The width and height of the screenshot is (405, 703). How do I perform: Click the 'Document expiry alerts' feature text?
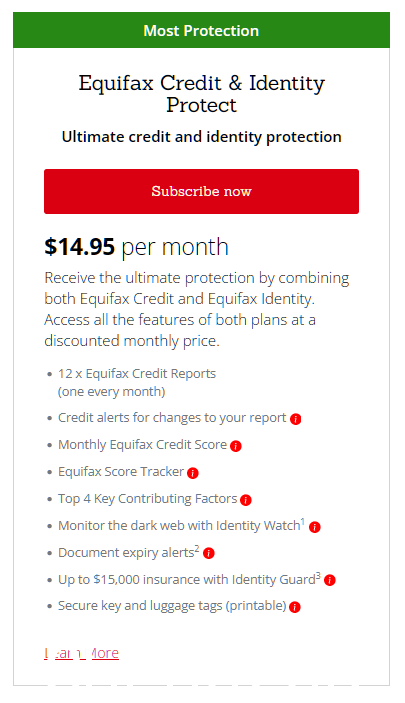point(129,552)
